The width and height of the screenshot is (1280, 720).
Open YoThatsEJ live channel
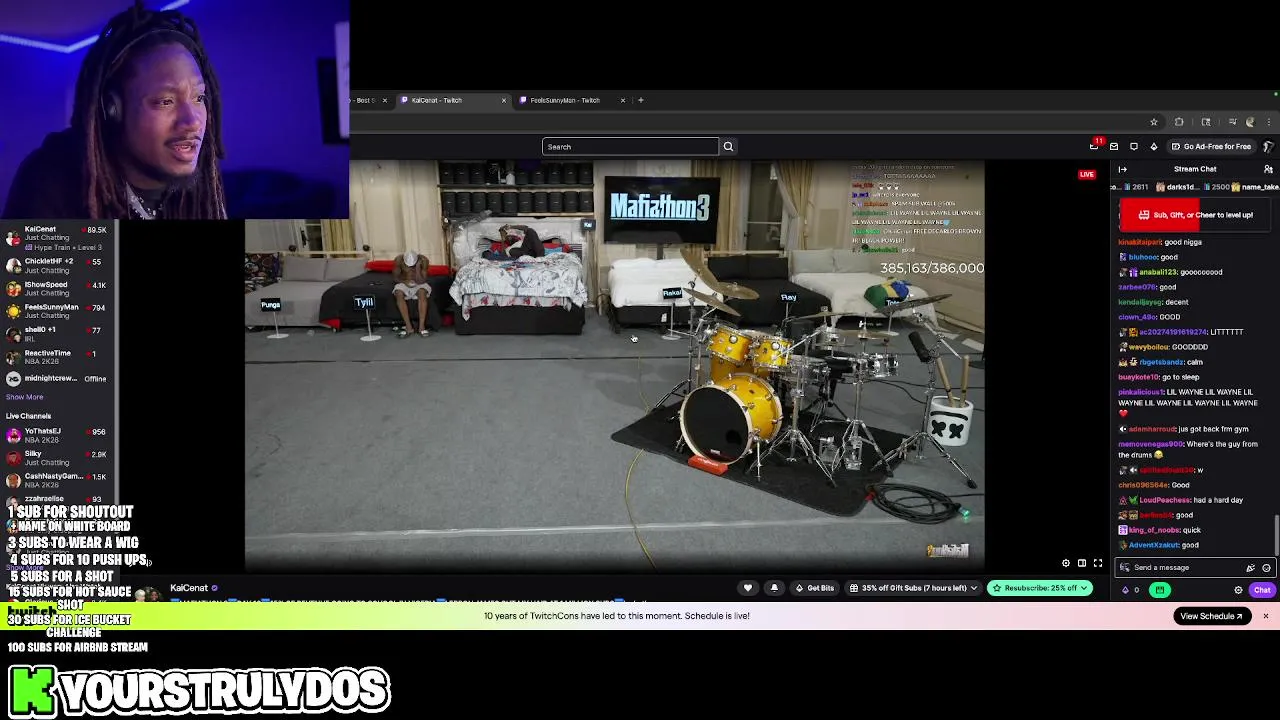[x=56, y=435]
